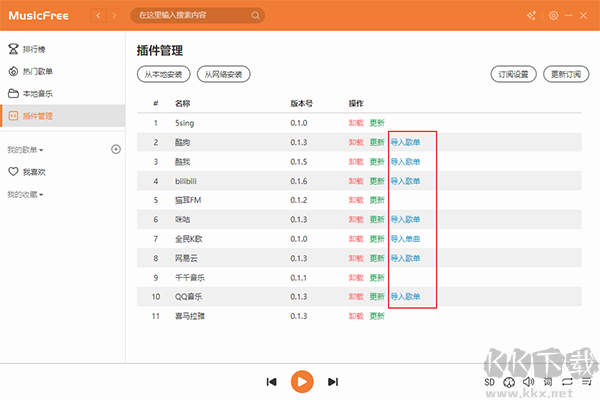Skip to previous track
600x400 pixels.
271,382
